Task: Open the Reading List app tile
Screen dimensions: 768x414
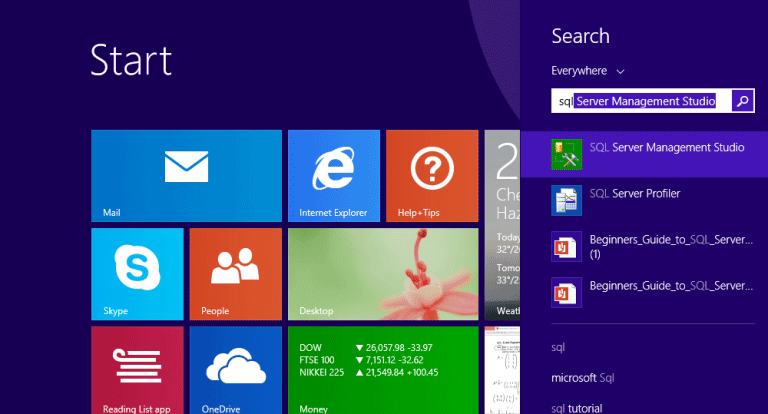Action: click(137, 368)
